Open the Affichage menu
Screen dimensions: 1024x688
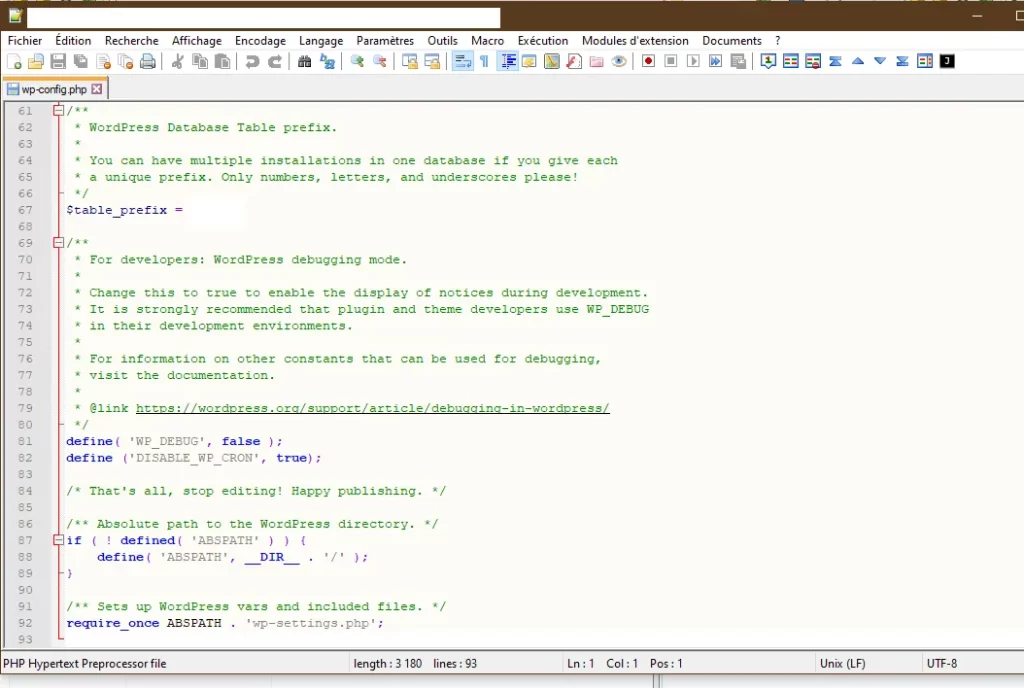point(197,40)
